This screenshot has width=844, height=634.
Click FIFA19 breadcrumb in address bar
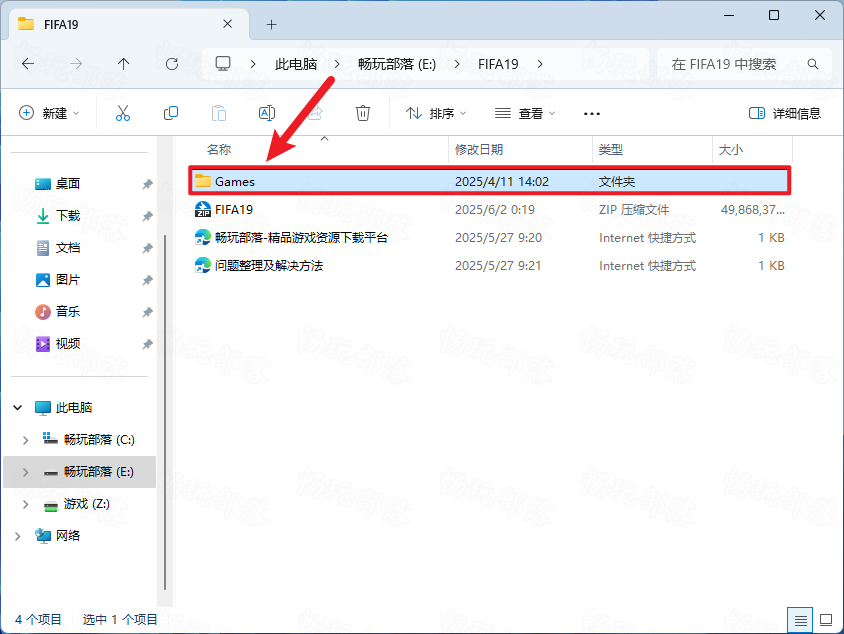(x=498, y=64)
